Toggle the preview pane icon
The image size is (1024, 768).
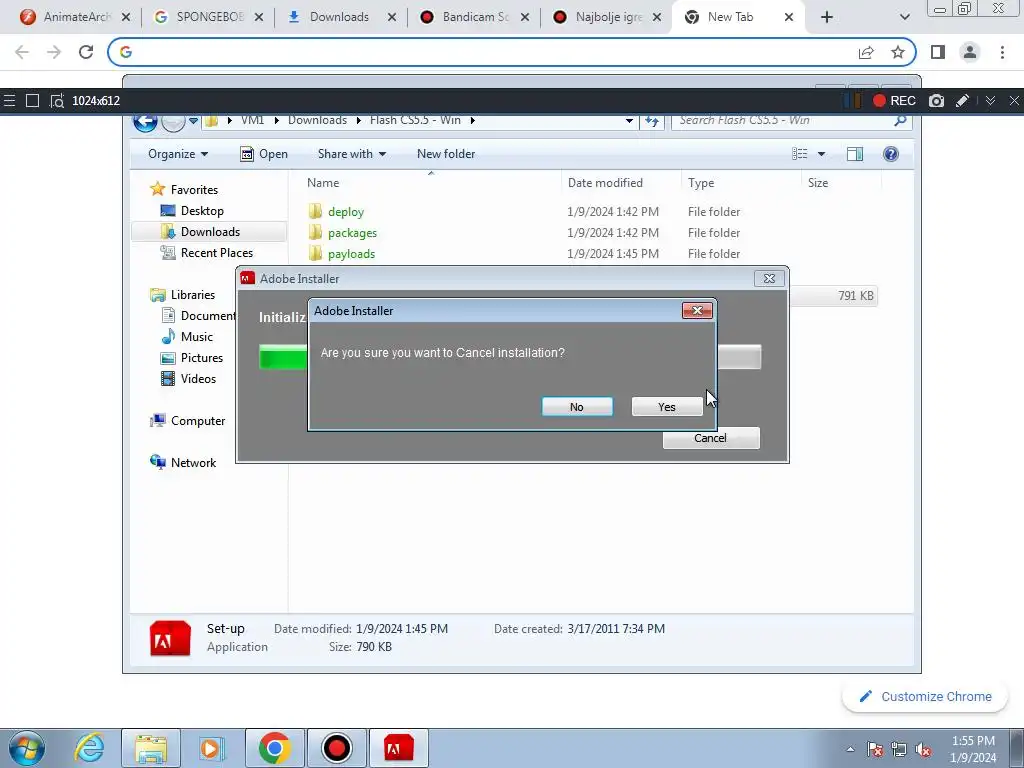[854, 154]
